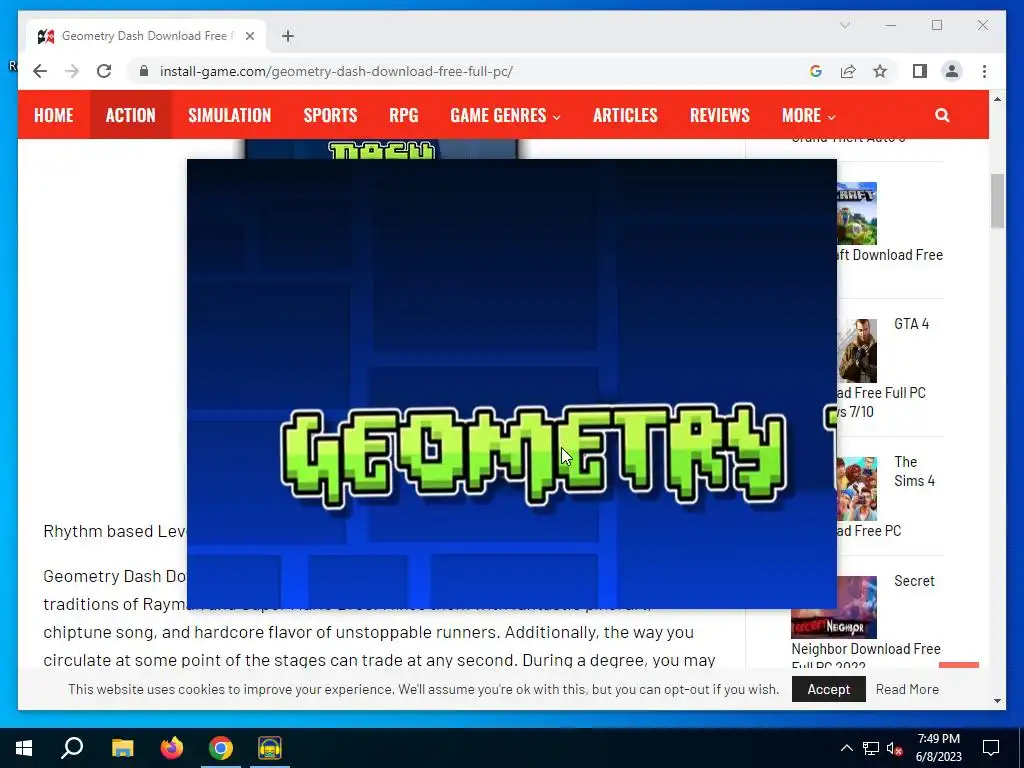
Task: Click the Geometry Dash video overlay
Action: click(x=511, y=383)
